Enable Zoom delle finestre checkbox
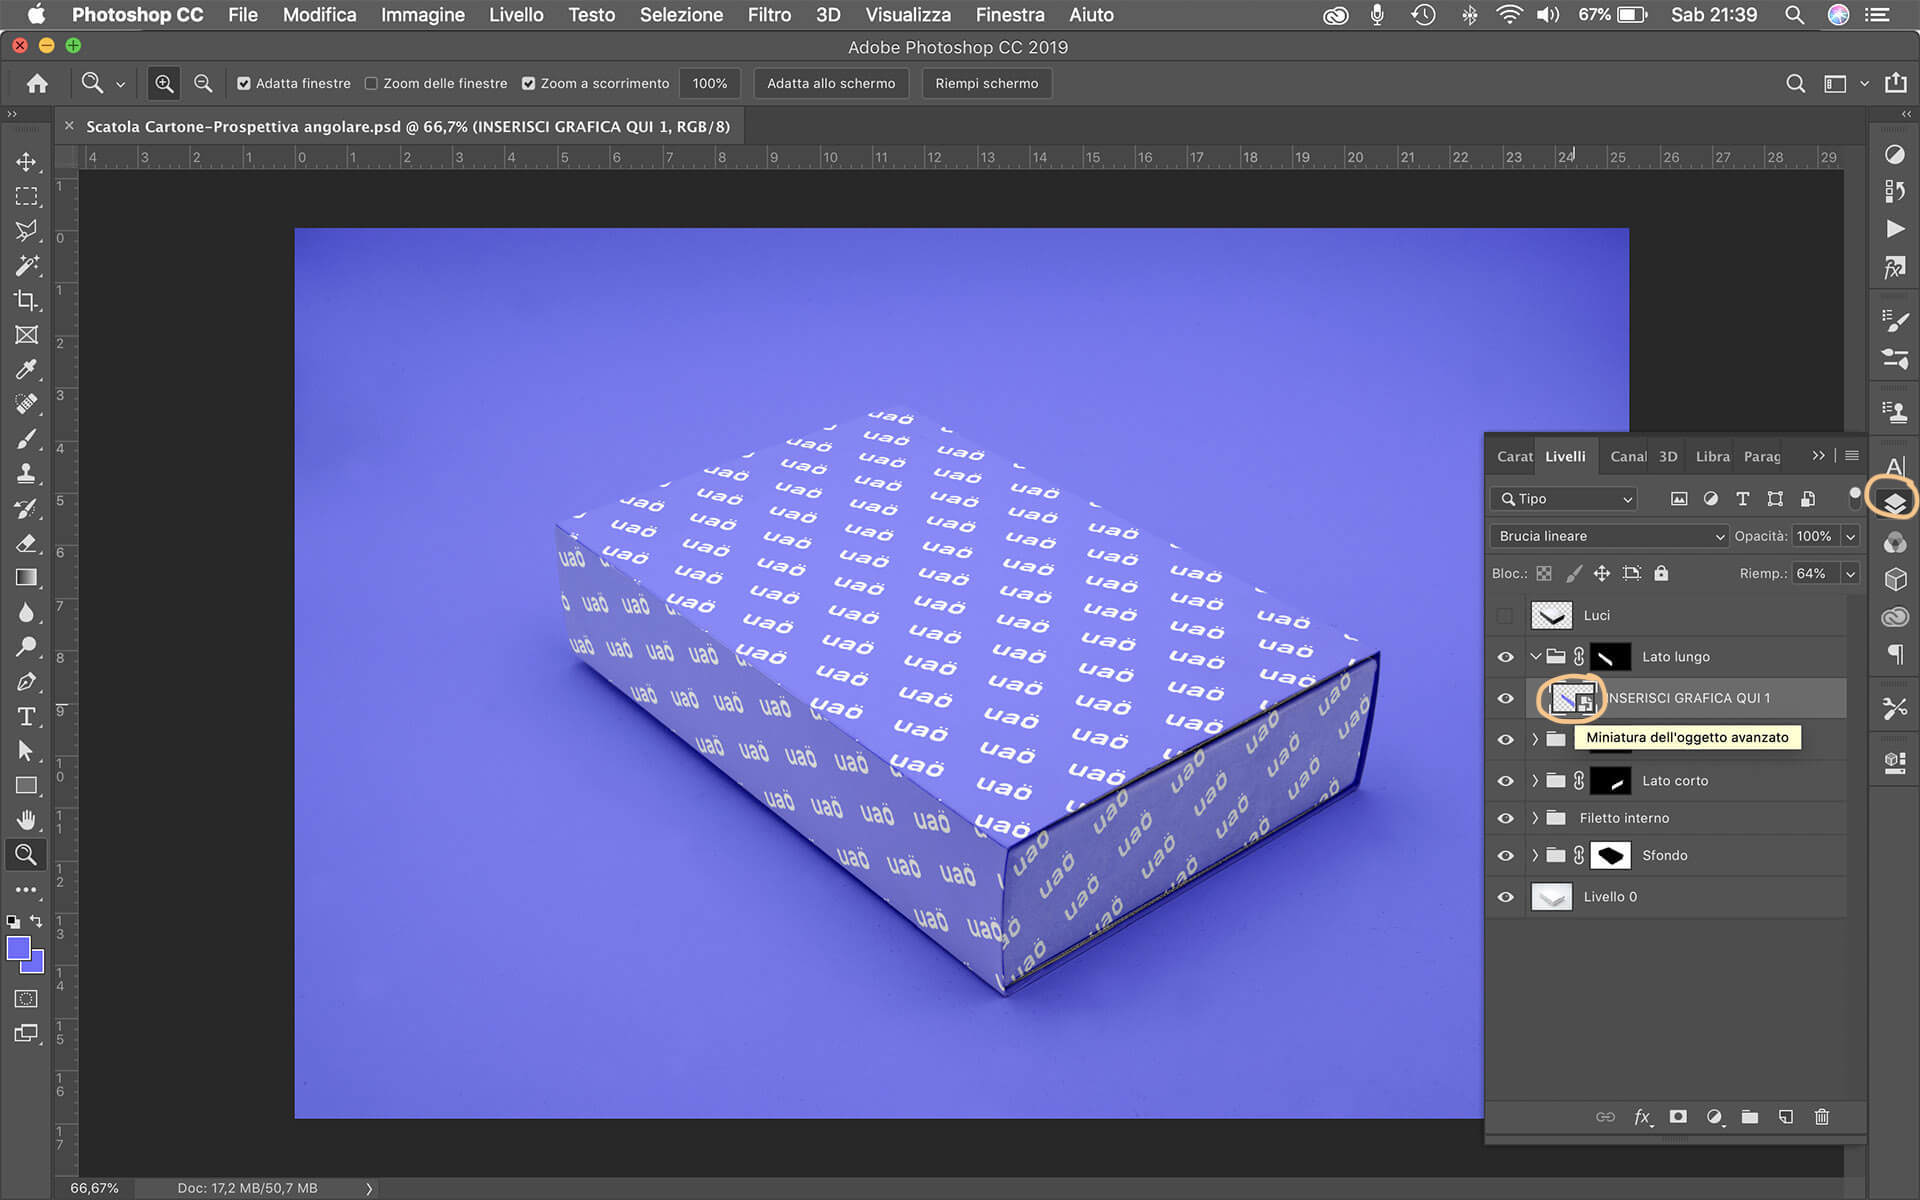This screenshot has width=1920, height=1200. [x=371, y=84]
